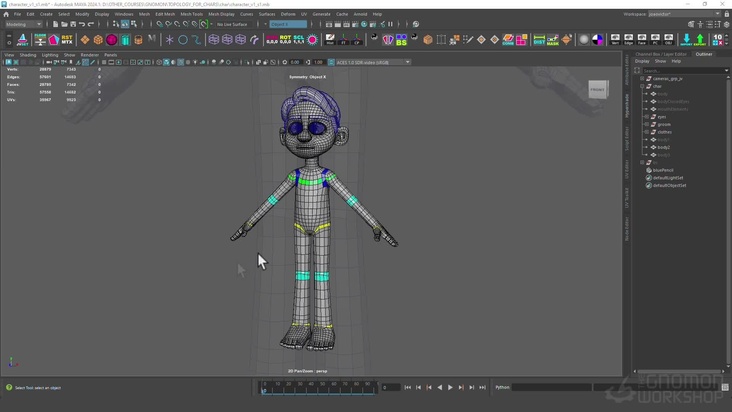
Task: Click the RST MTX shelf icon
Action: point(67,40)
